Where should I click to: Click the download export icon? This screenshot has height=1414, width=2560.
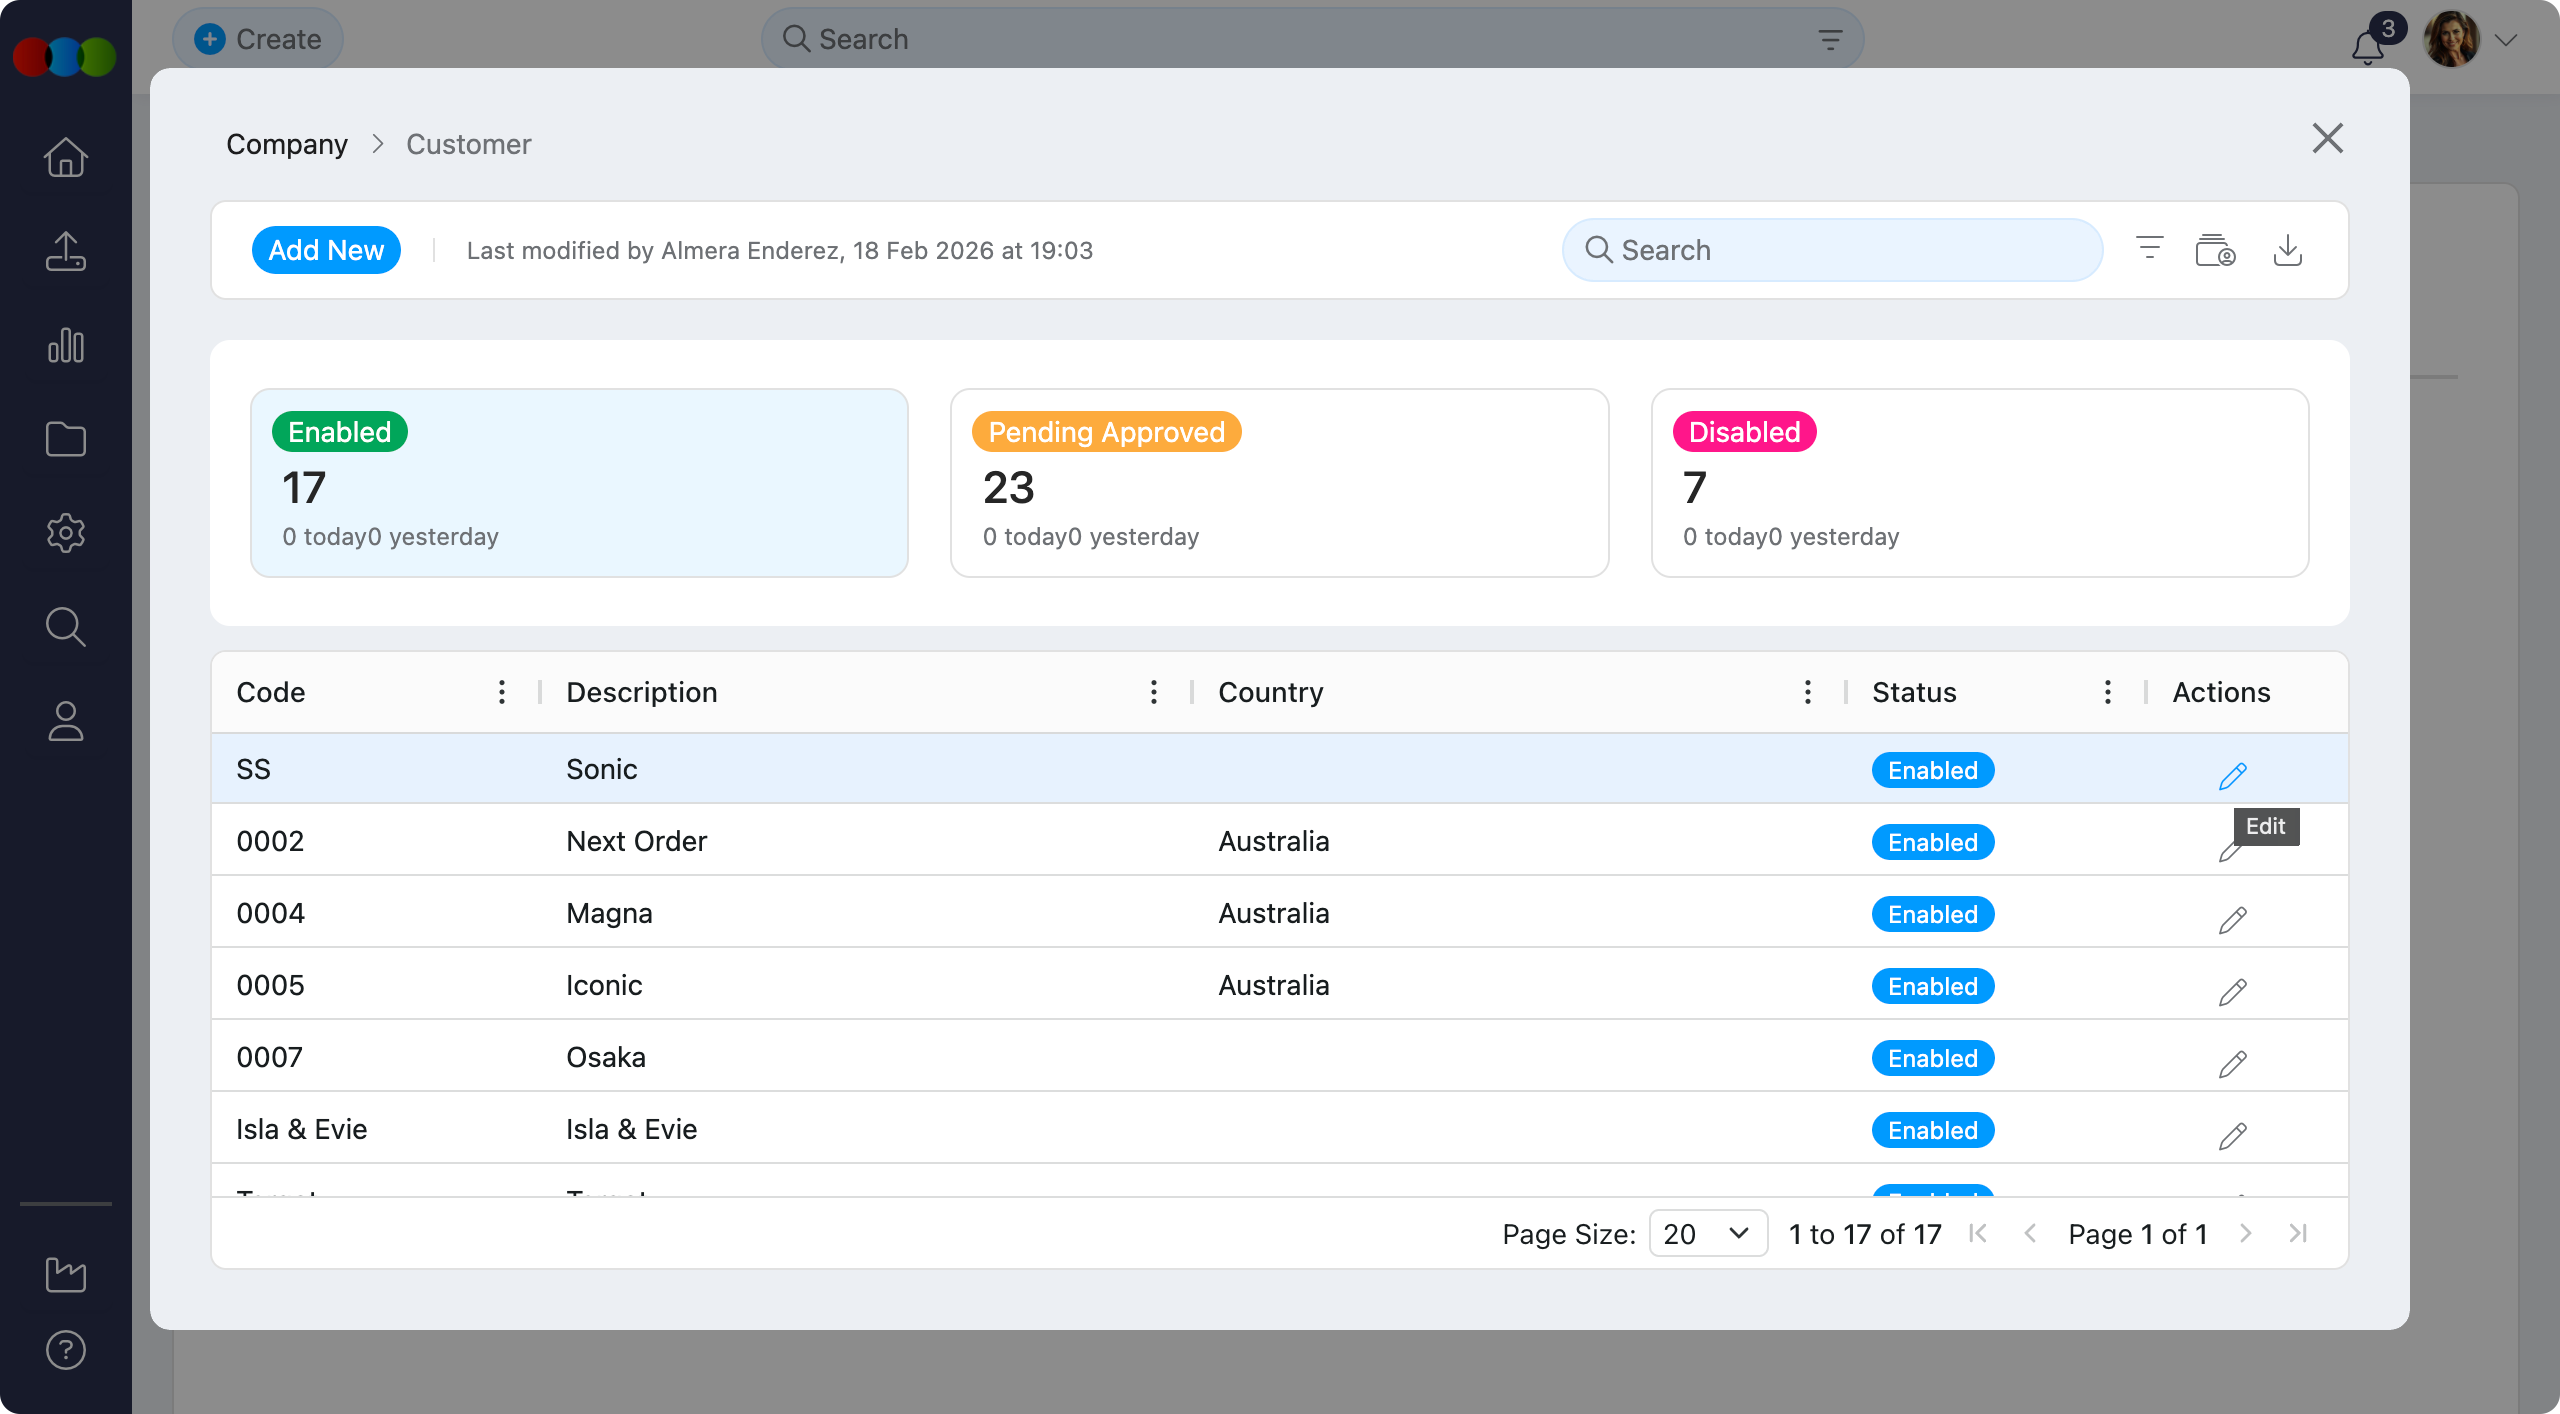tap(2287, 250)
